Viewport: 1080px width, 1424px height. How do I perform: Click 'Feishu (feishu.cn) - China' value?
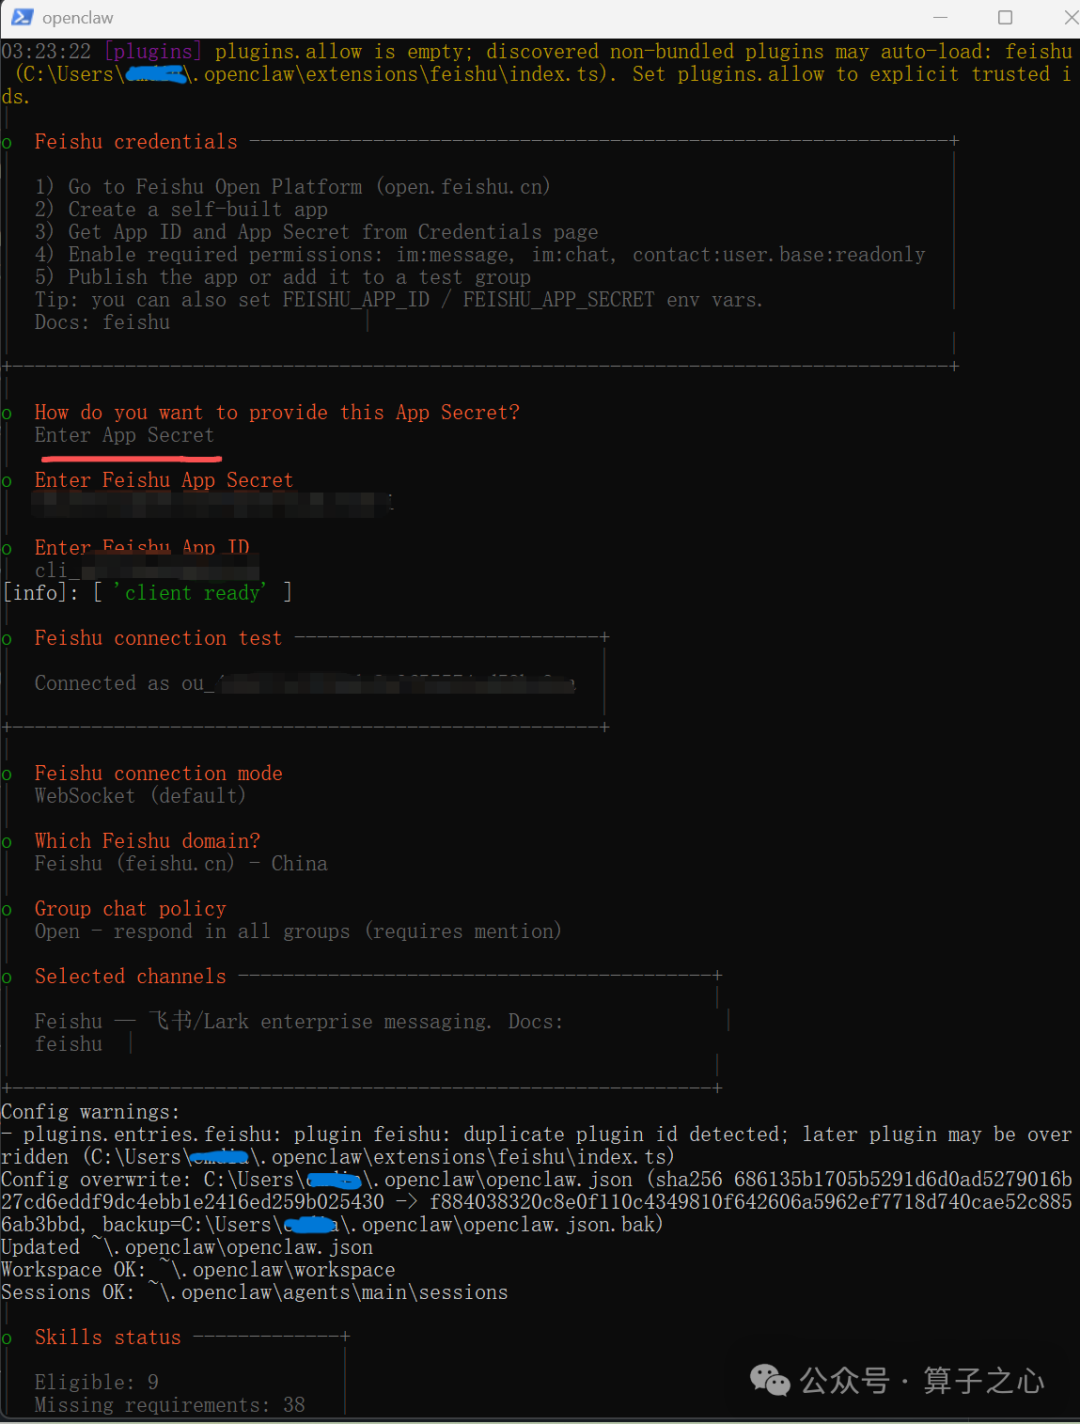click(x=181, y=864)
